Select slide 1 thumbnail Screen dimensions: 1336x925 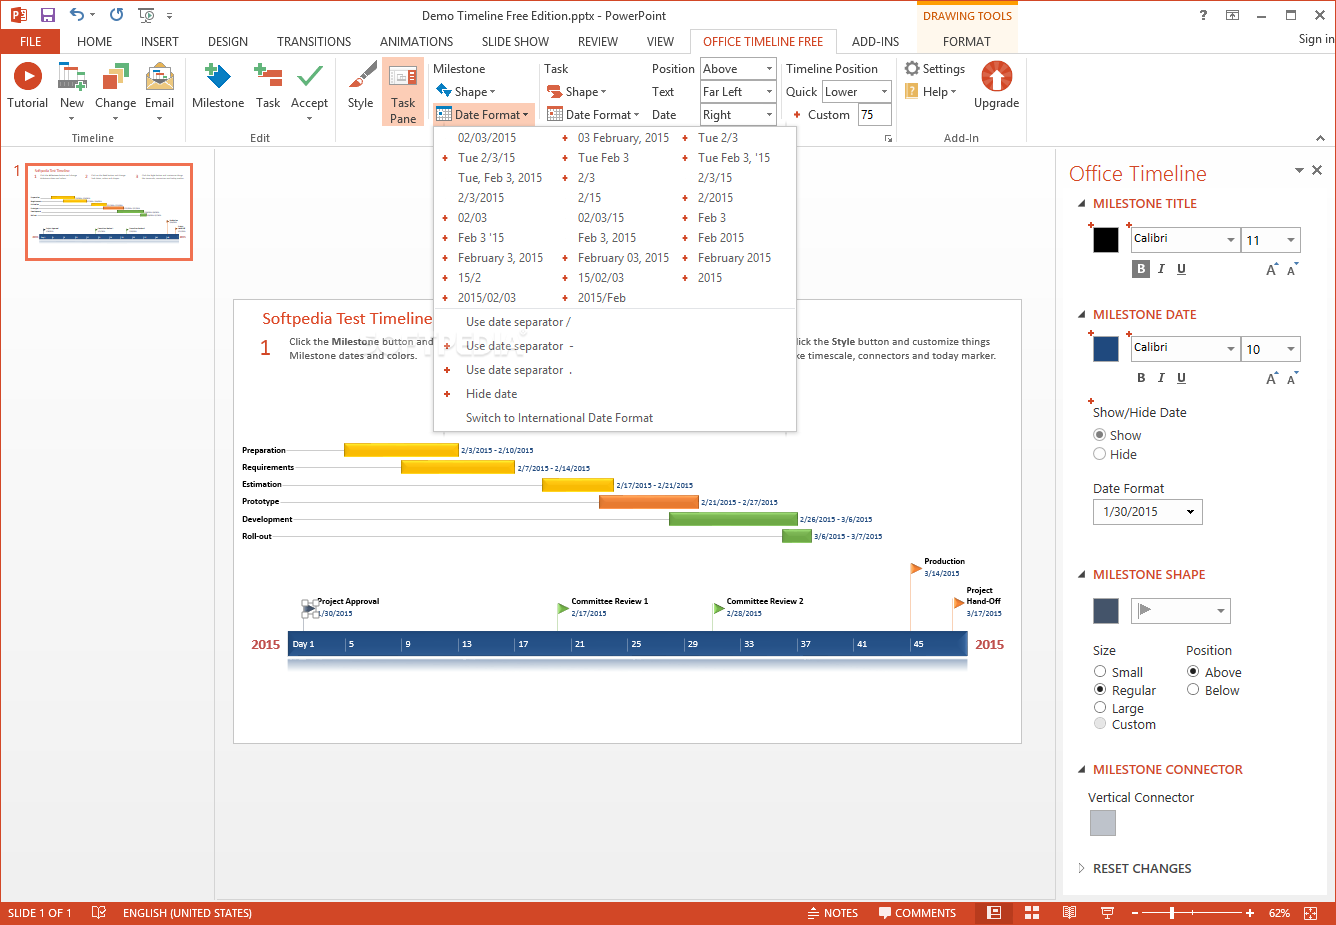point(109,212)
